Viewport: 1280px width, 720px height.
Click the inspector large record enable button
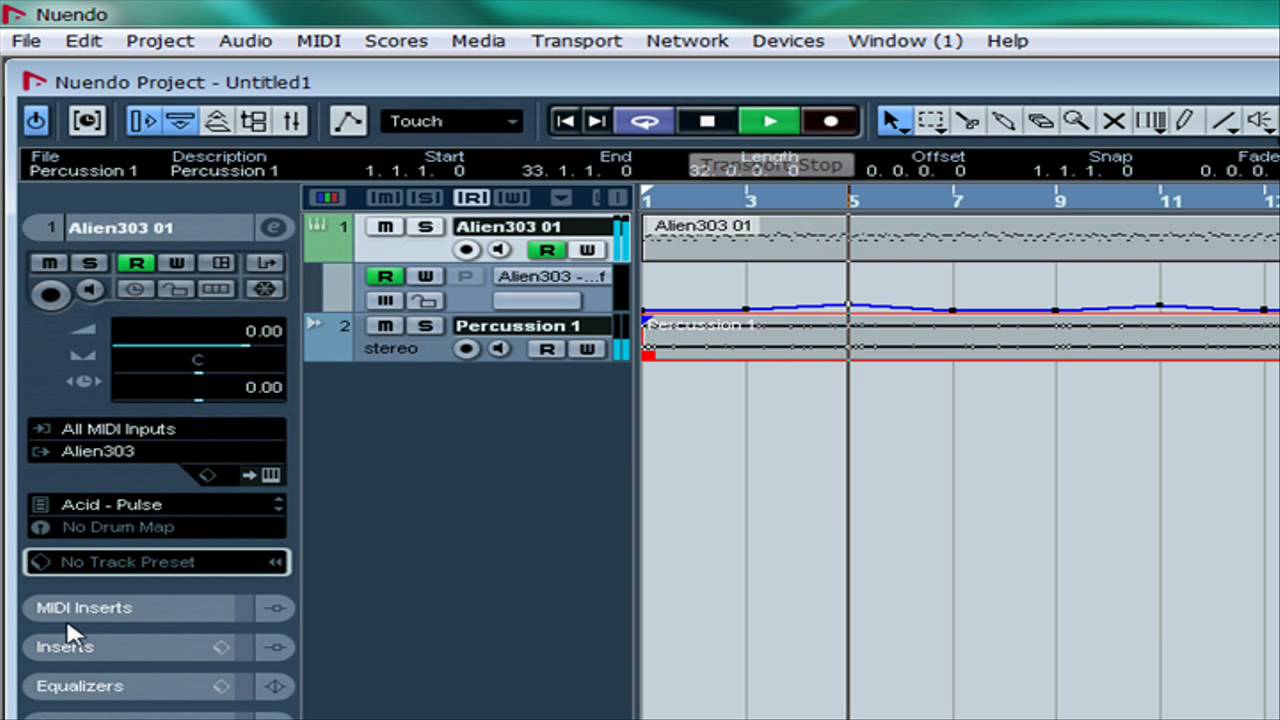(x=50, y=293)
